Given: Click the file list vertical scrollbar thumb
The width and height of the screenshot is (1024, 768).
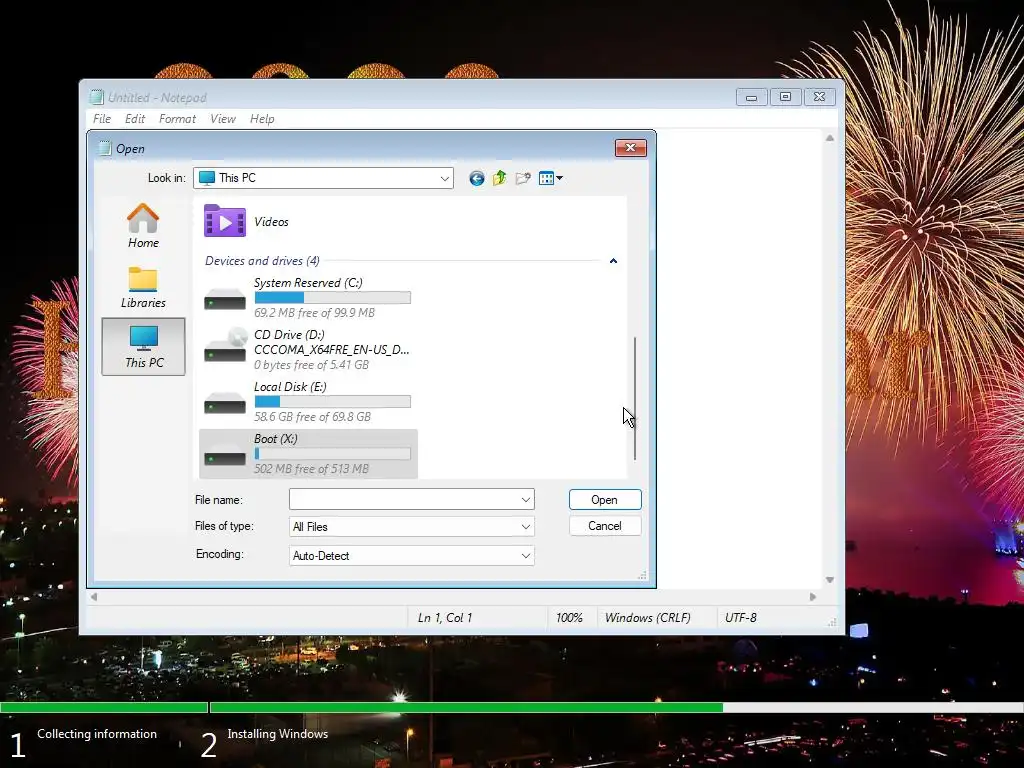Looking at the screenshot, I should pos(635,398).
